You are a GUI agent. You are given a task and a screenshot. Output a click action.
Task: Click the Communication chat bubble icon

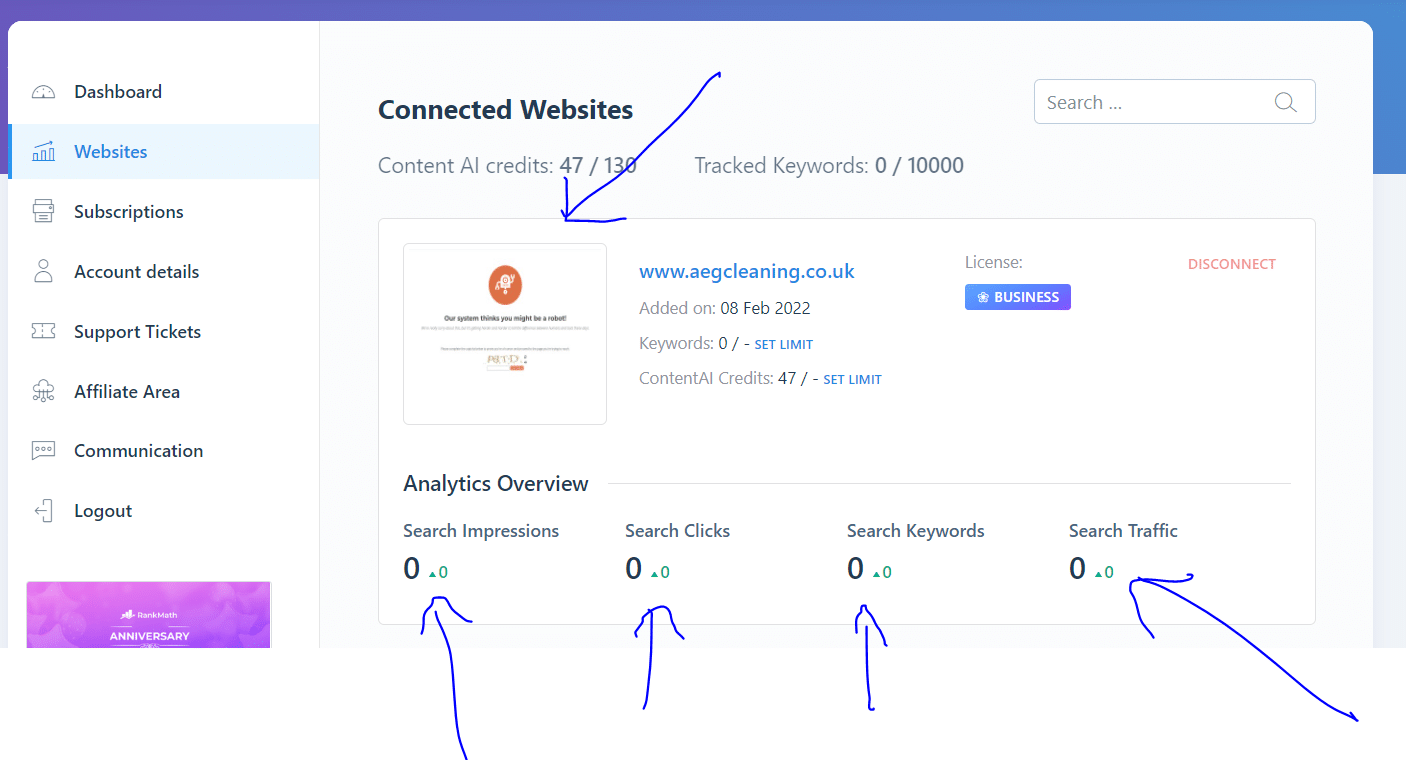click(43, 450)
